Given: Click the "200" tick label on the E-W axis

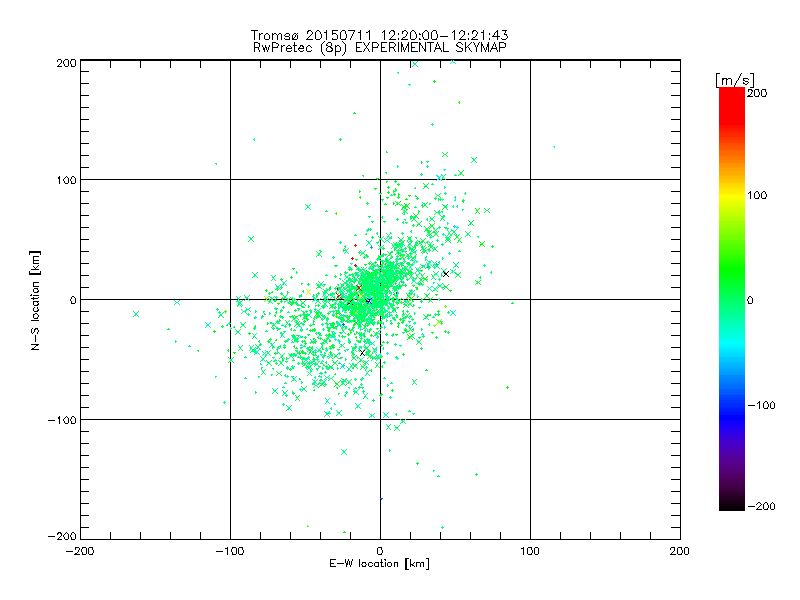Looking at the screenshot, I should pyautogui.click(x=680, y=551).
